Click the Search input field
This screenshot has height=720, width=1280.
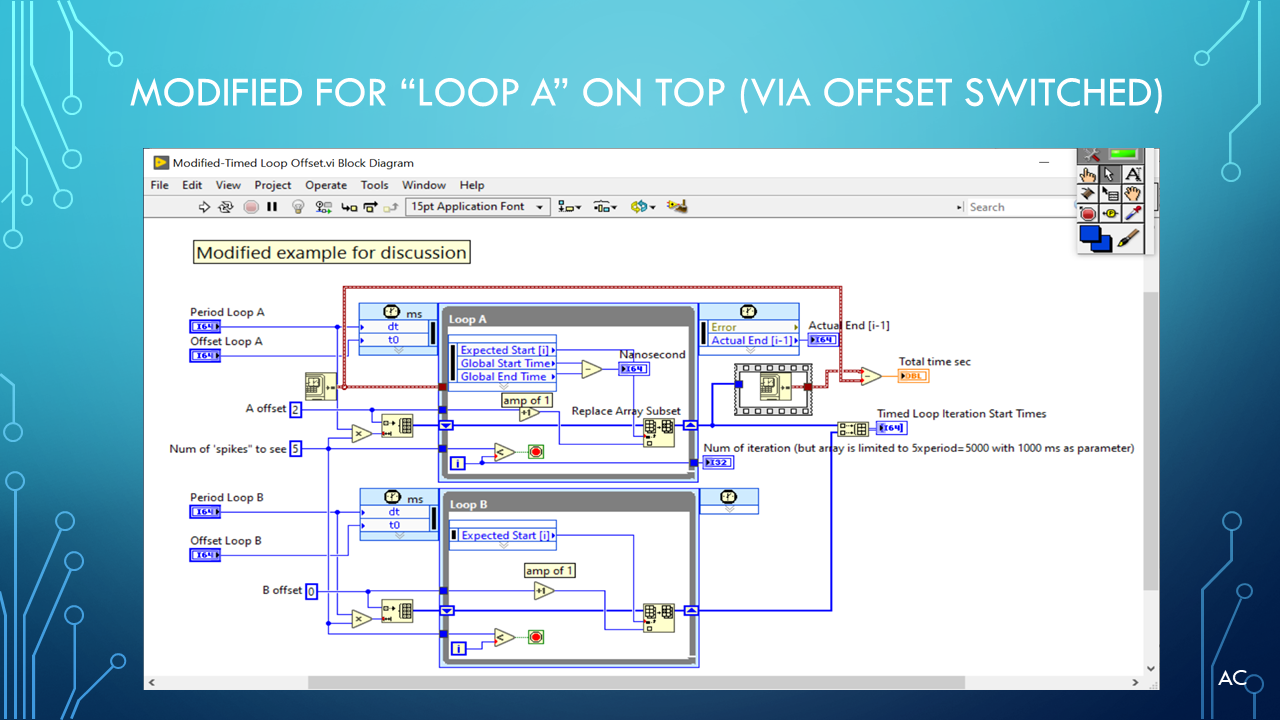click(x=1015, y=207)
